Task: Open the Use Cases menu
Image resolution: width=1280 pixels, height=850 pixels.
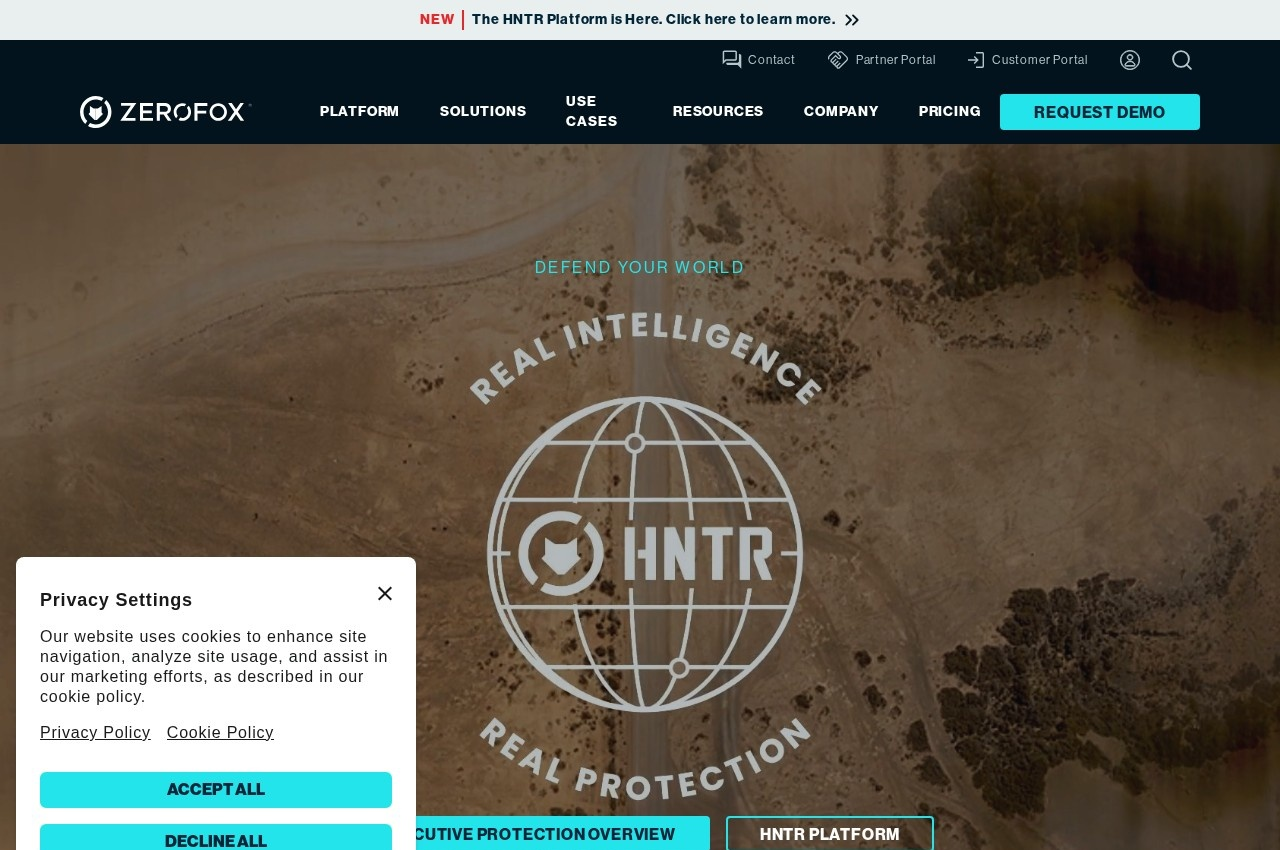Action: click(592, 112)
